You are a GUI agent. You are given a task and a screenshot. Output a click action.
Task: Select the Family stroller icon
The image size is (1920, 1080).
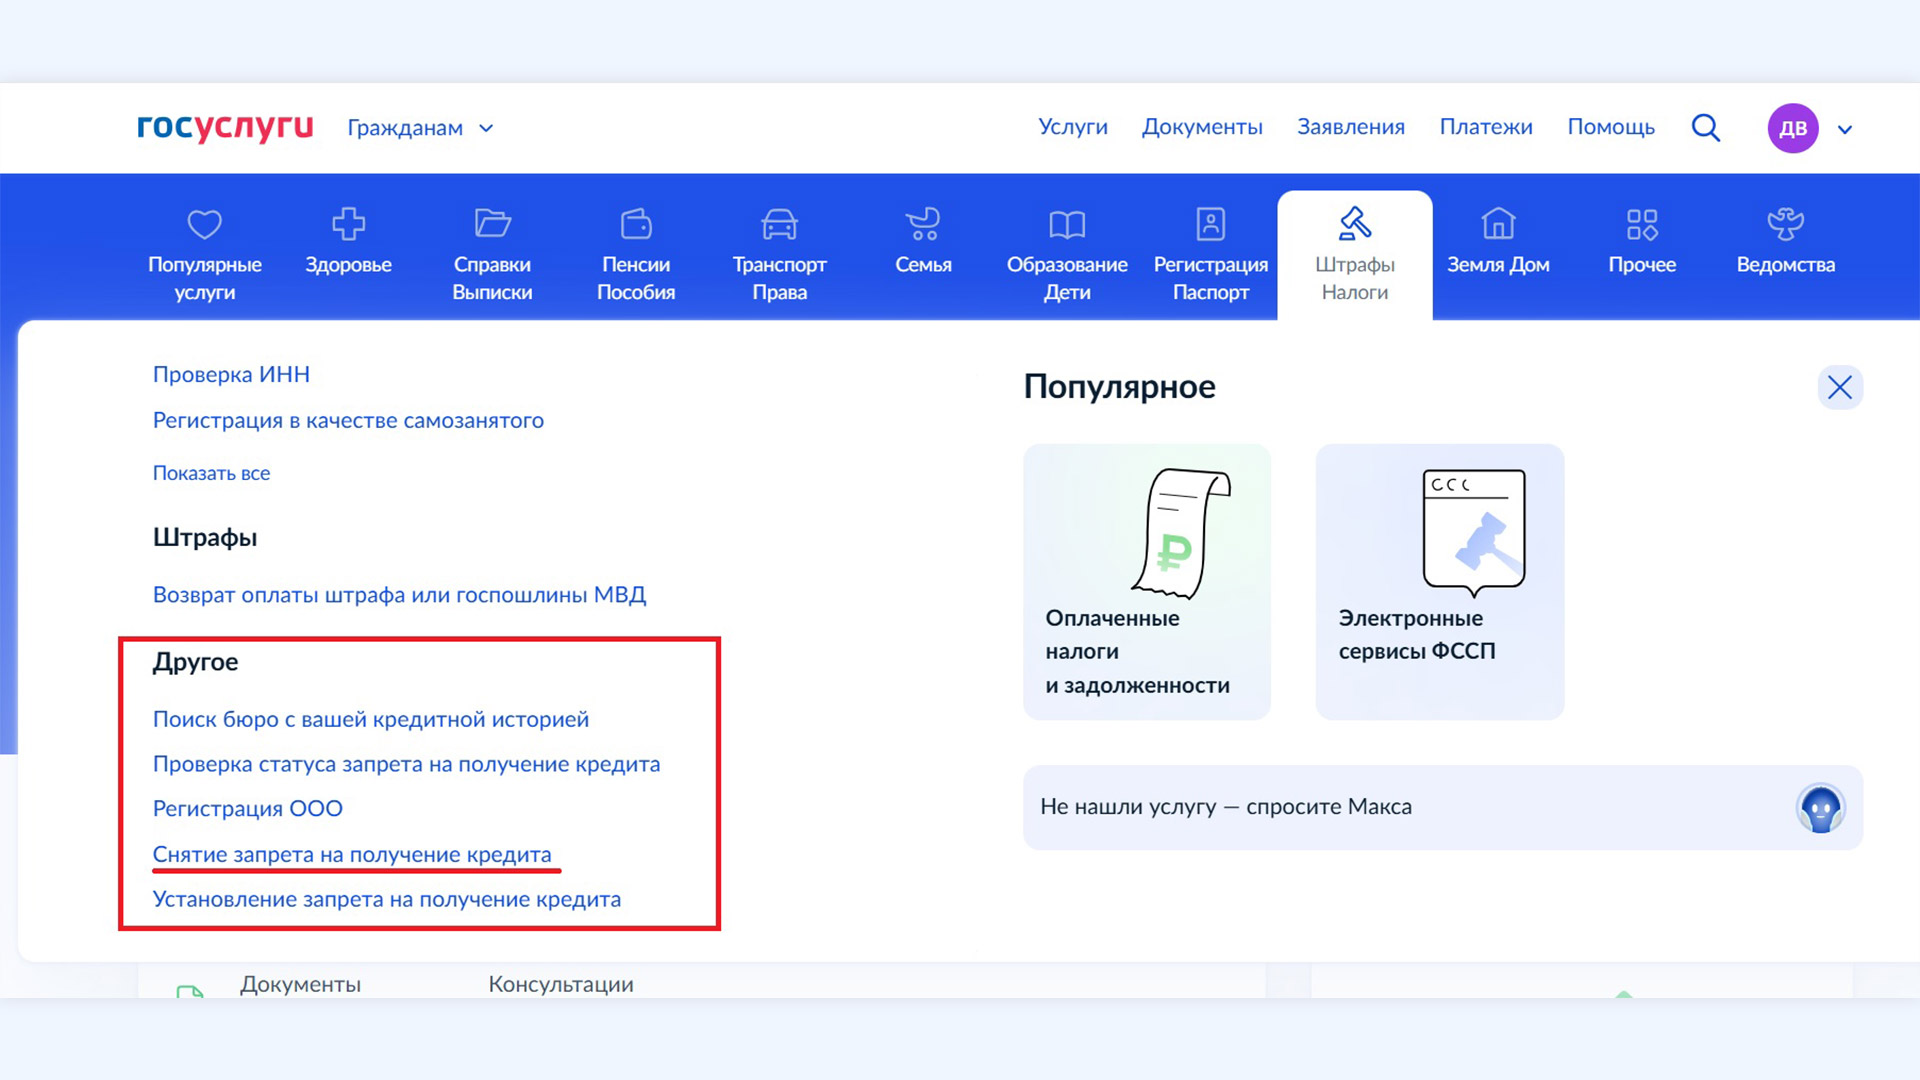[922, 223]
